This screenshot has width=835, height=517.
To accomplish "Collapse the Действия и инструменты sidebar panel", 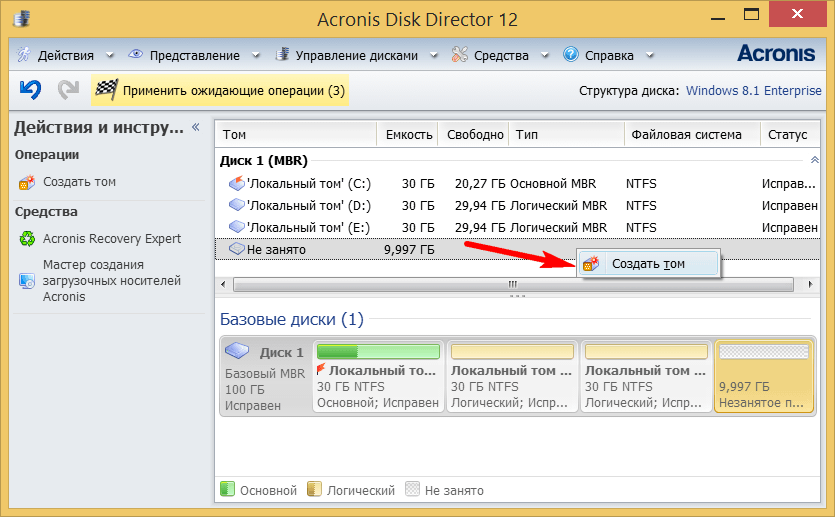I will tap(196, 127).
